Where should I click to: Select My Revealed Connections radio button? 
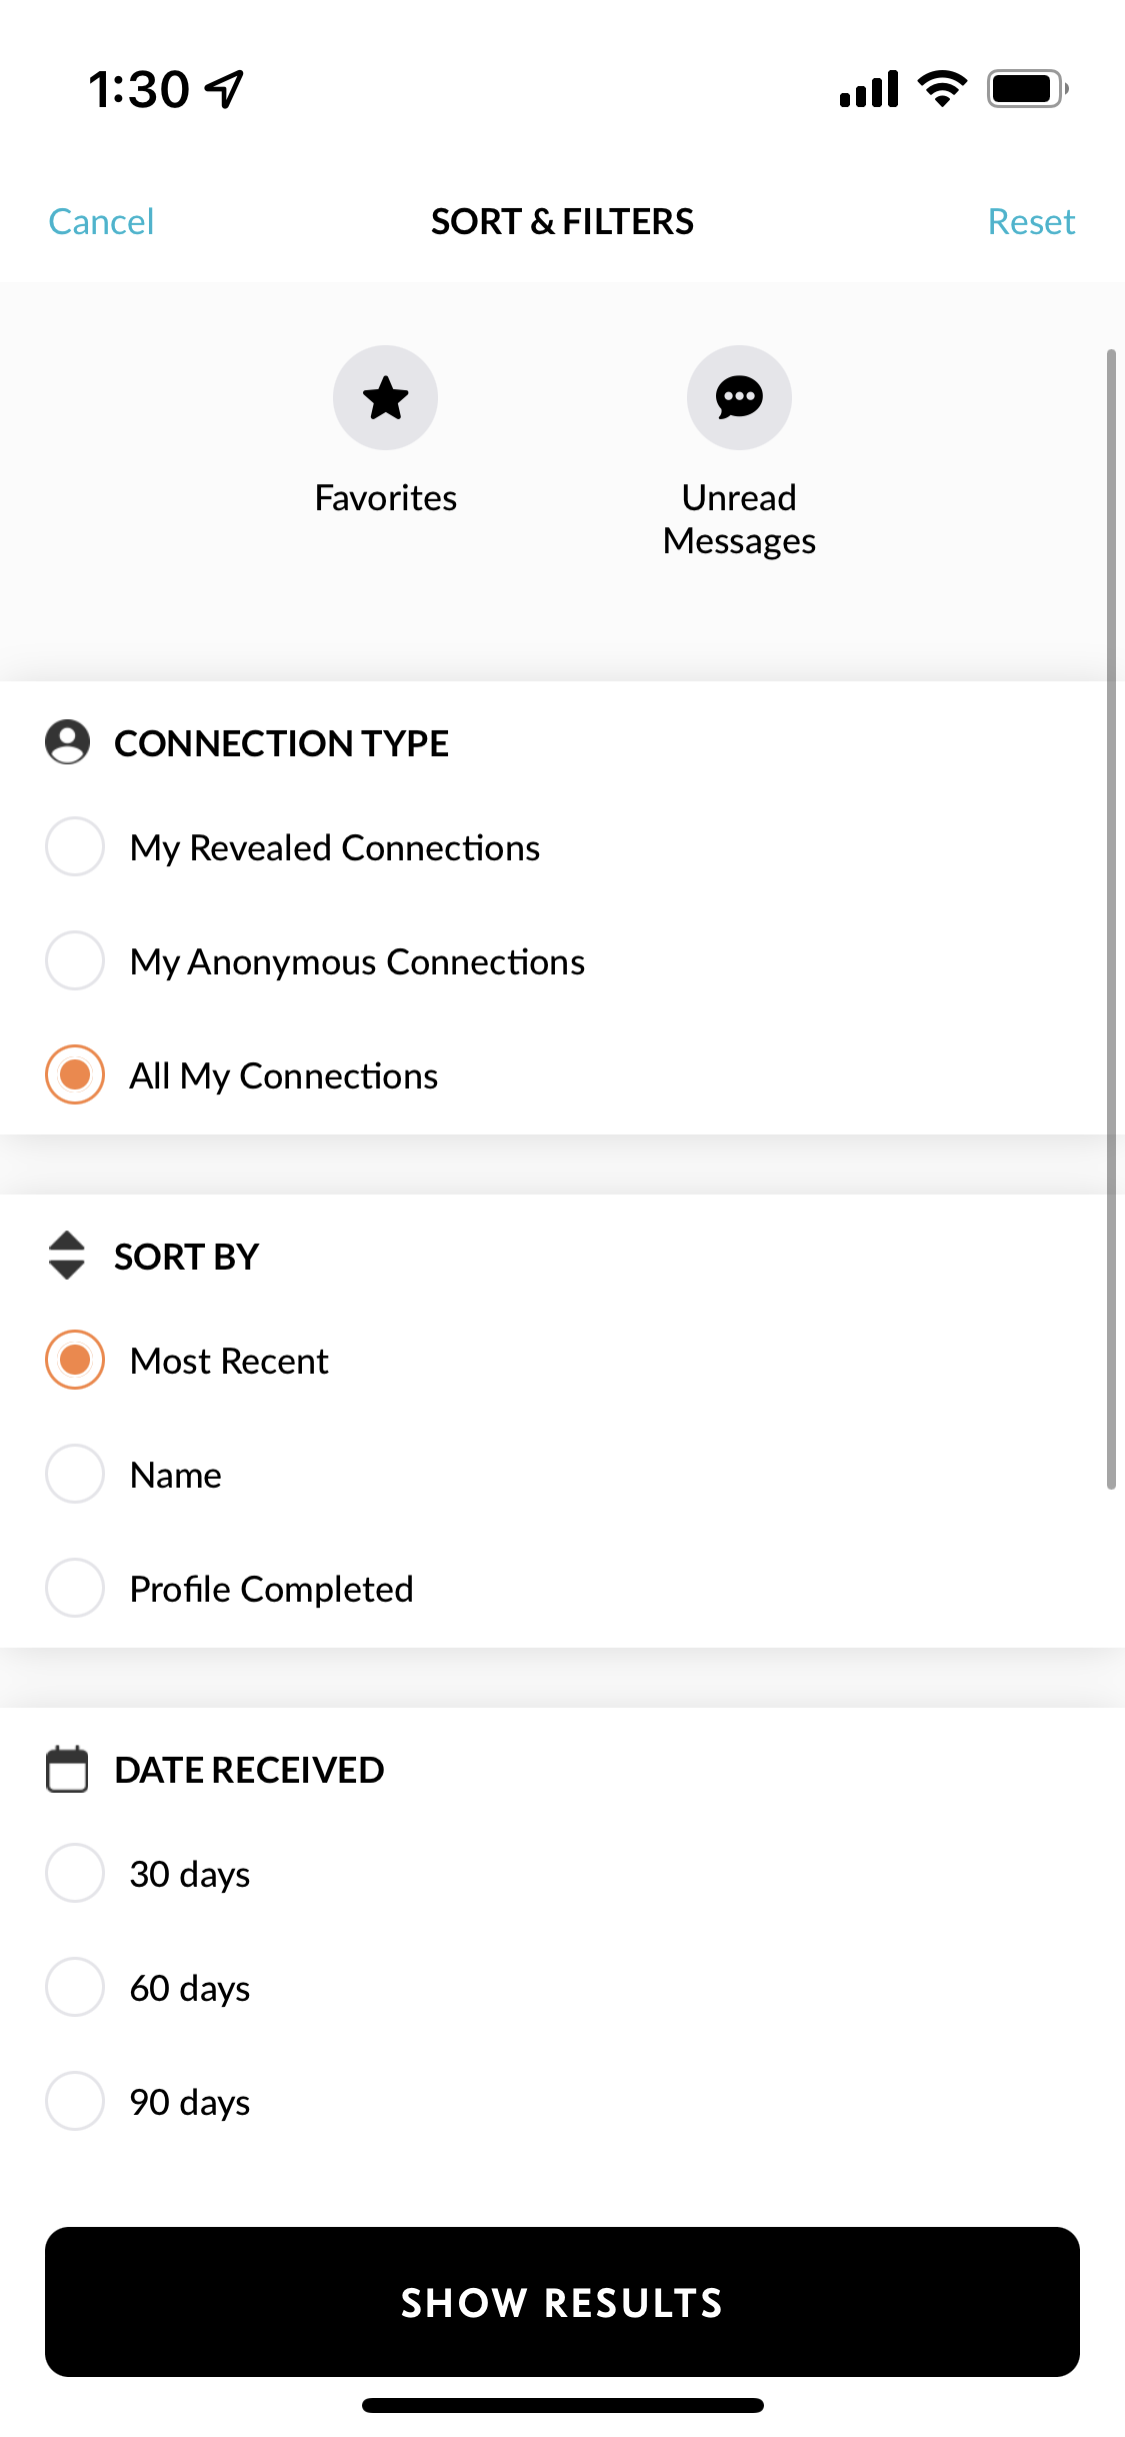pos(75,847)
